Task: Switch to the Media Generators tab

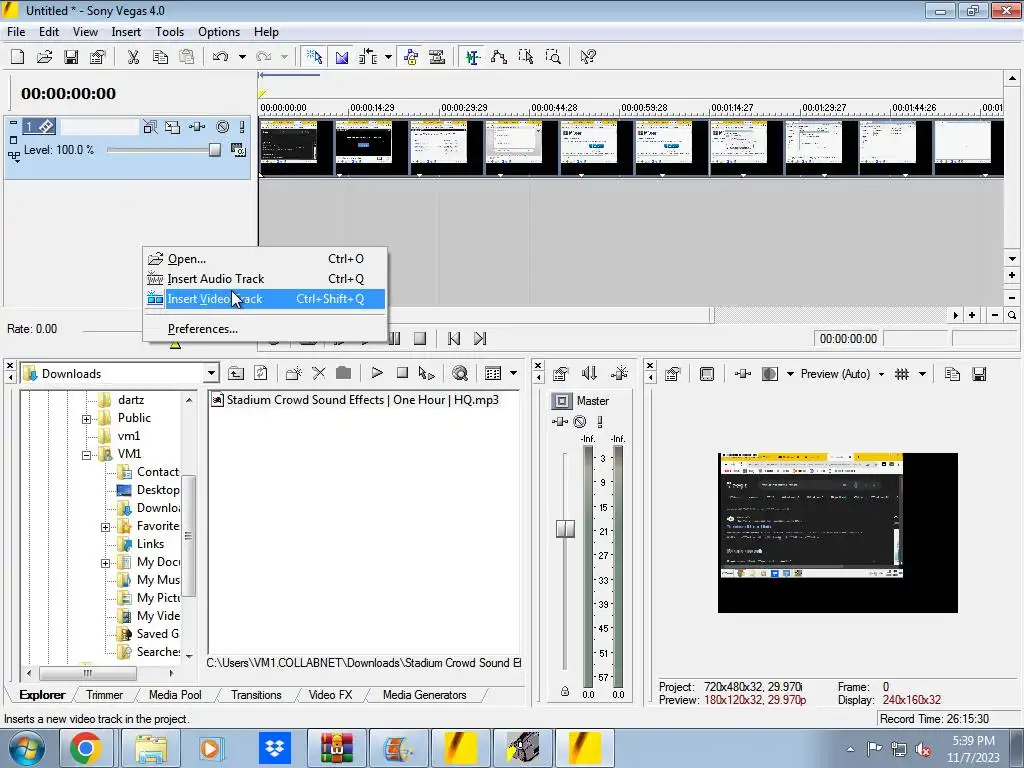Action: tap(424, 695)
